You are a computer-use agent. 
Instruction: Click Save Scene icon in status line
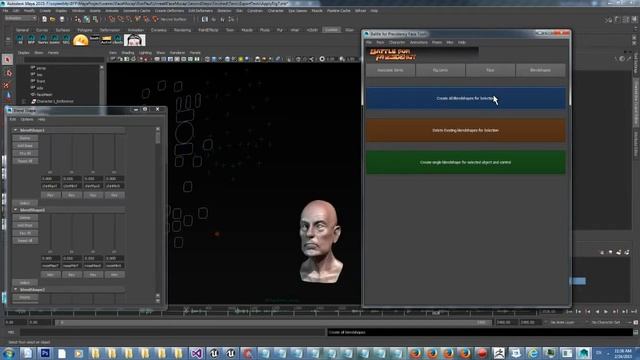click(x=62, y=19)
